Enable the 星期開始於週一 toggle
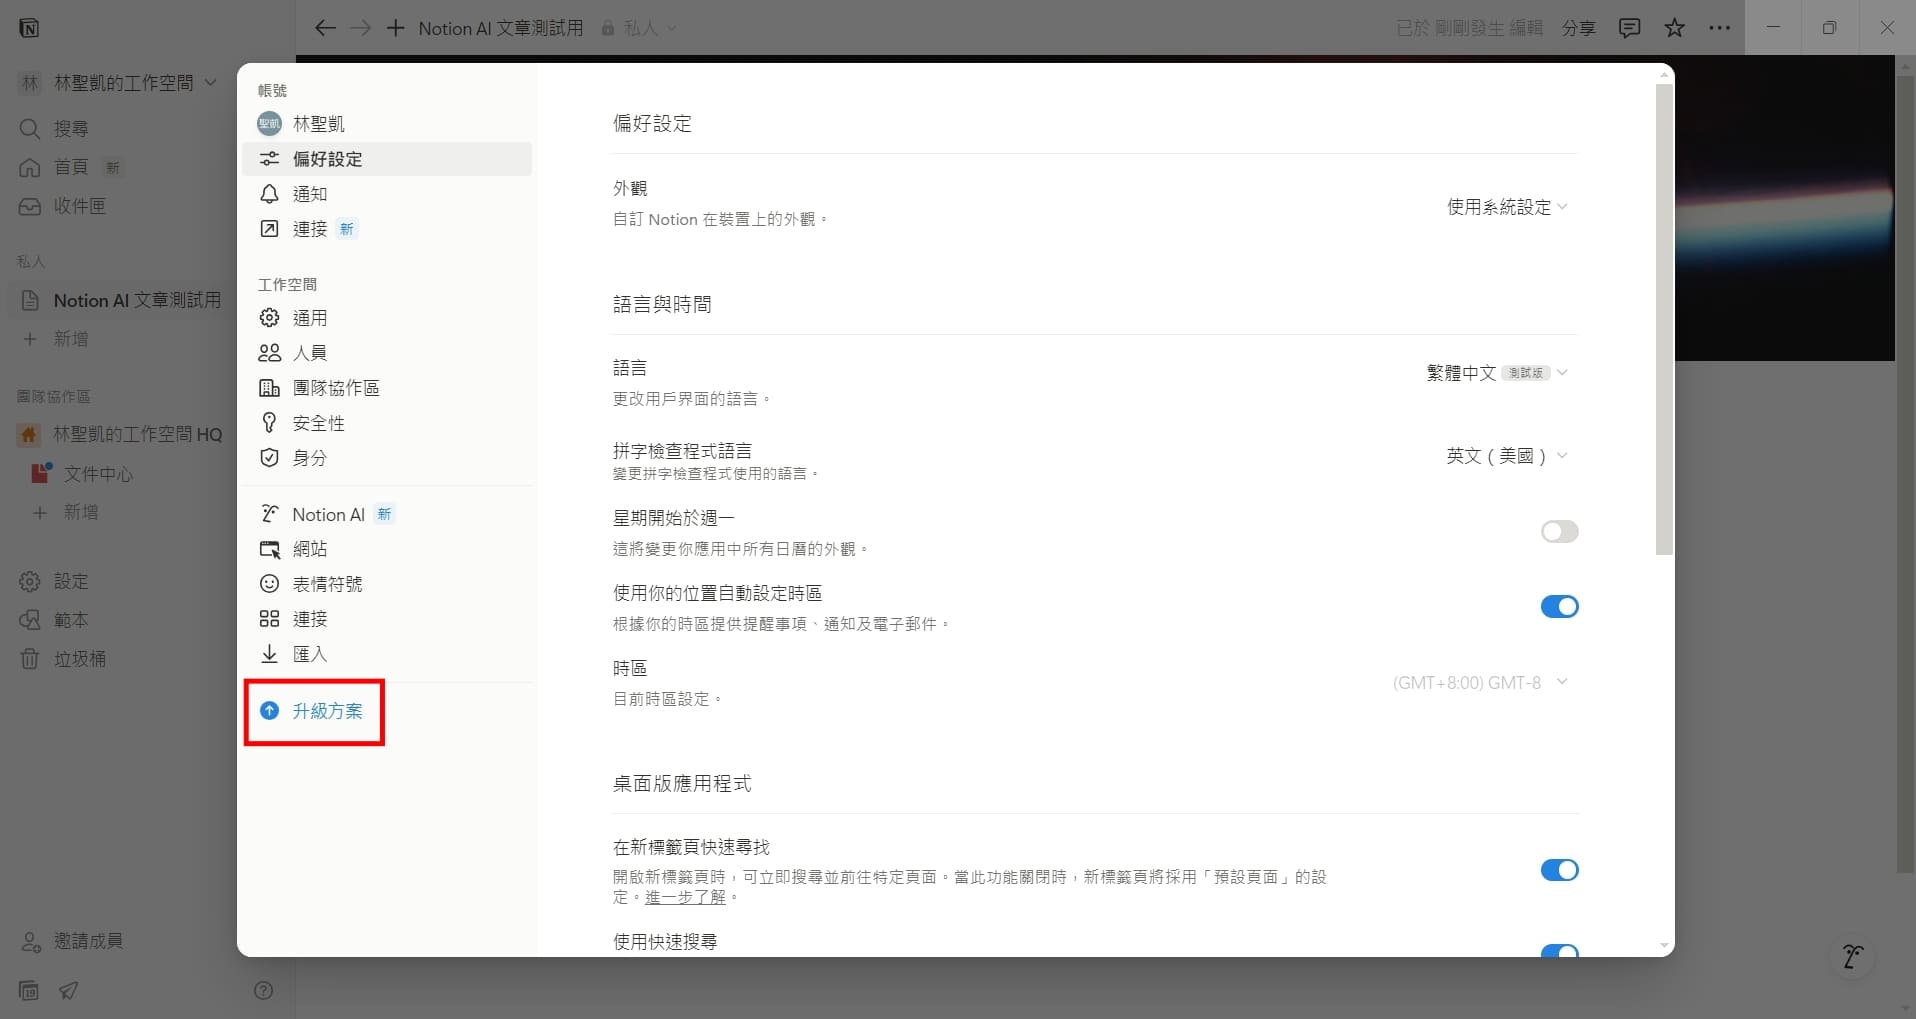The image size is (1916, 1019). tap(1559, 531)
